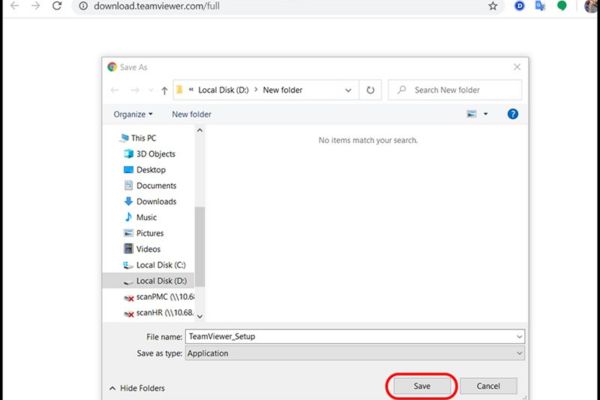Open previous locations dropdown in address bar
The width and height of the screenshot is (600, 400).
pos(348,90)
